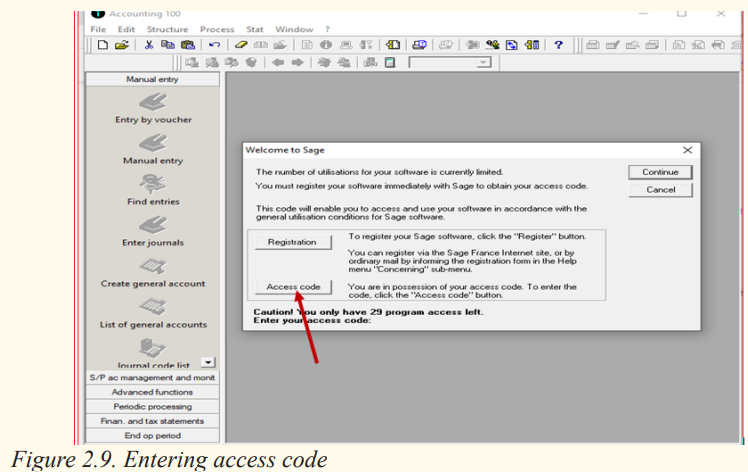The width and height of the screenshot is (748, 472).
Task: Click the Cut scissors icon
Action: pyautogui.click(x=149, y=45)
